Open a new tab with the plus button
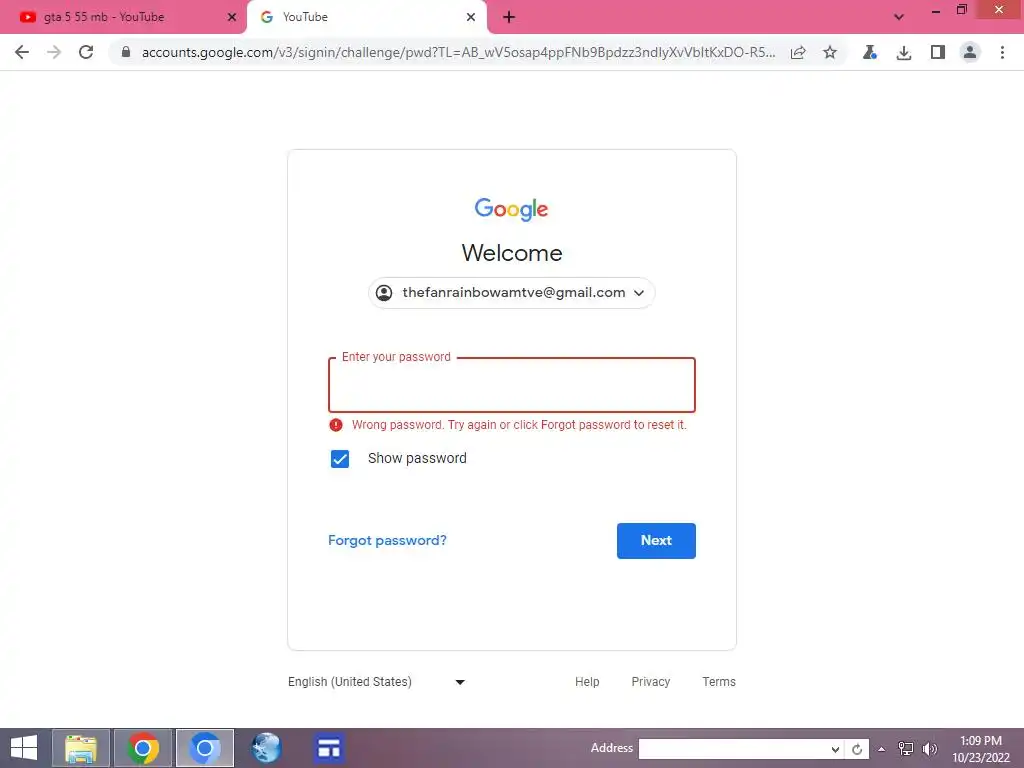Image resolution: width=1024 pixels, height=768 pixels. [x=509, y=17]
